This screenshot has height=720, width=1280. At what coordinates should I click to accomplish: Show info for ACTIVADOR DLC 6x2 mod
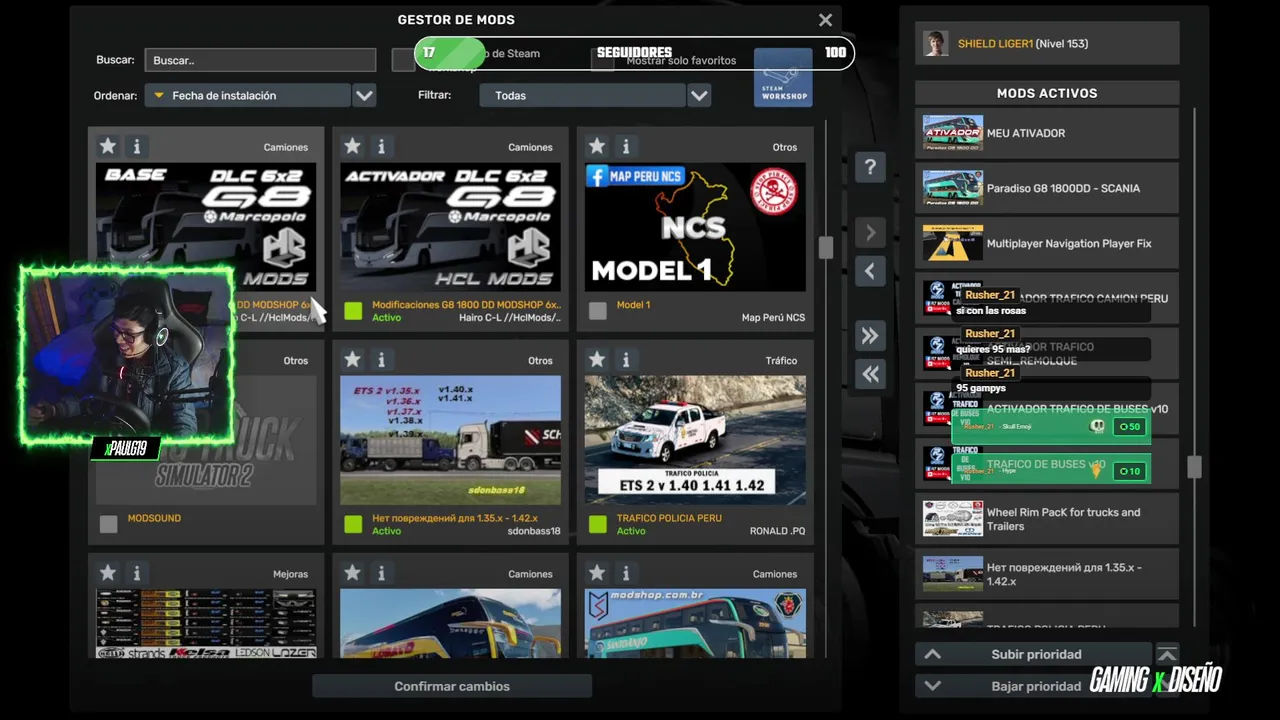coord(381,146)
